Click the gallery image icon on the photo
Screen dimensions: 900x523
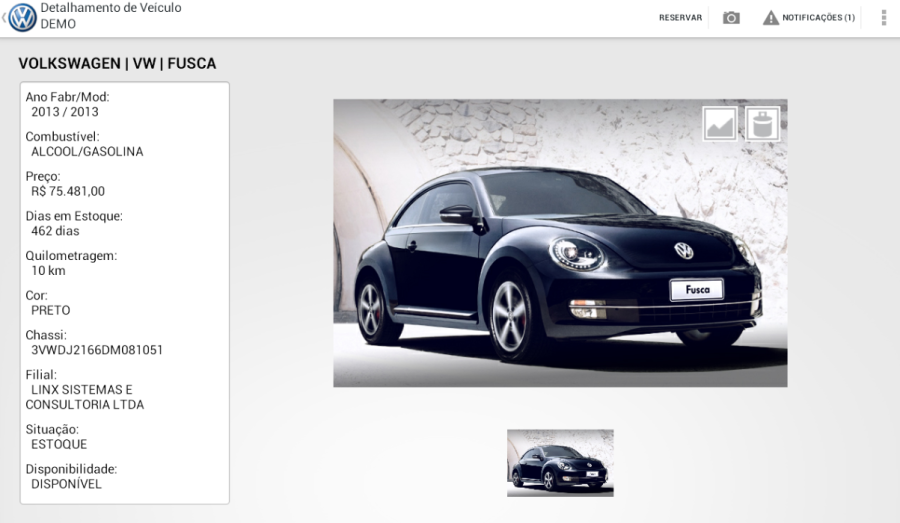[x=720, y=123]
